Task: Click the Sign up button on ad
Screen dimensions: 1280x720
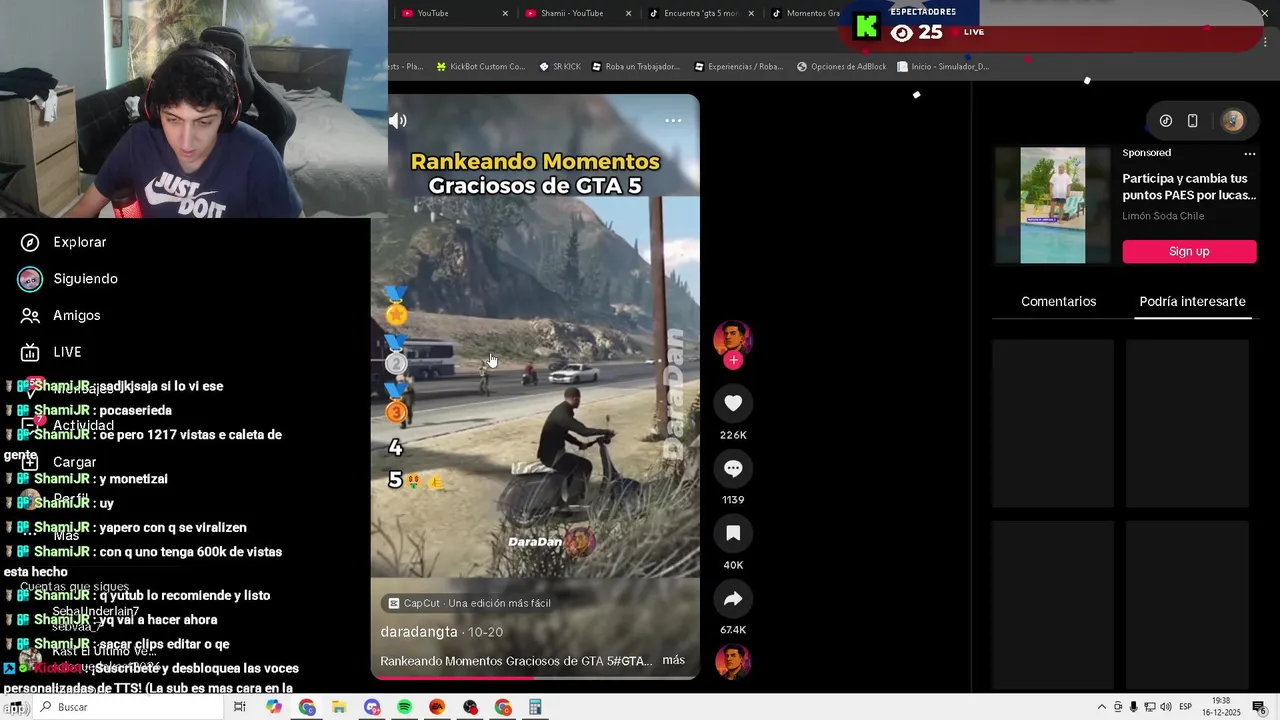Action: [x=1189, y=251]
